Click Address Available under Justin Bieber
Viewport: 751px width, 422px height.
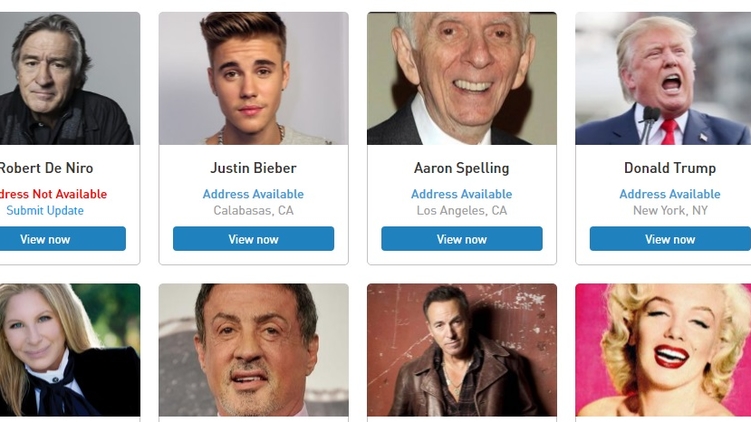tap(253, 194)
